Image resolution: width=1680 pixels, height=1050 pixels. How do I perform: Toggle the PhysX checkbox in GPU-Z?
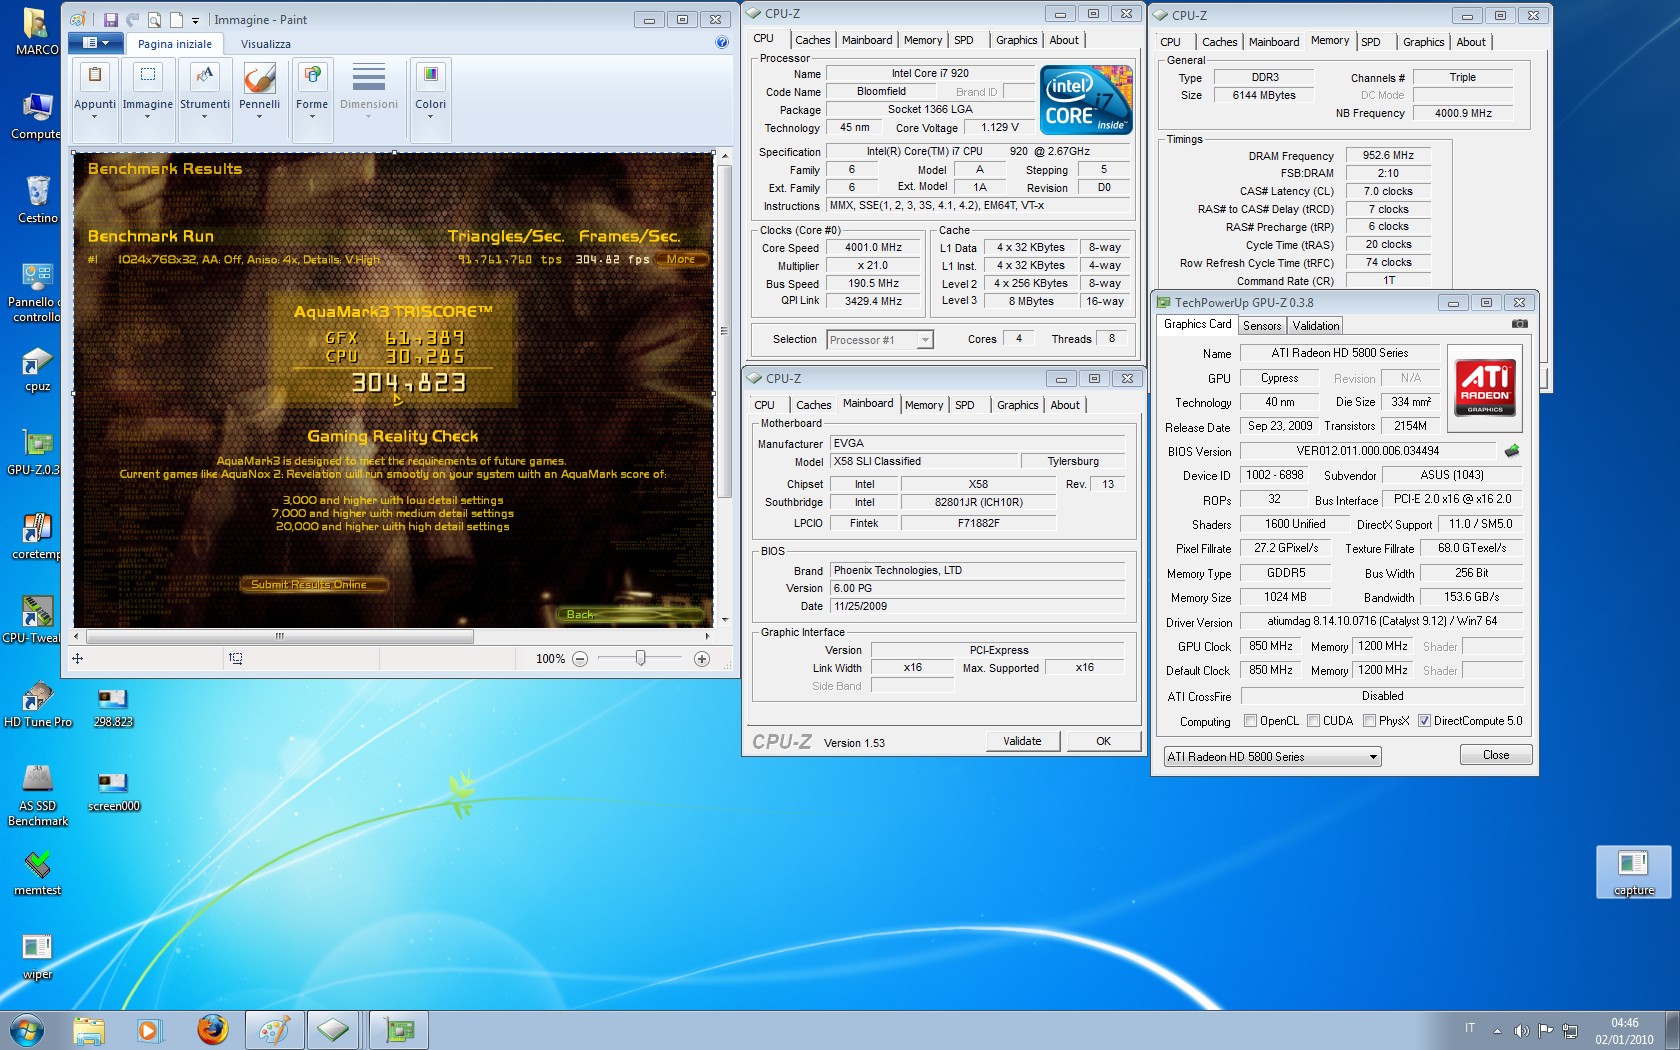(1369, 721)
